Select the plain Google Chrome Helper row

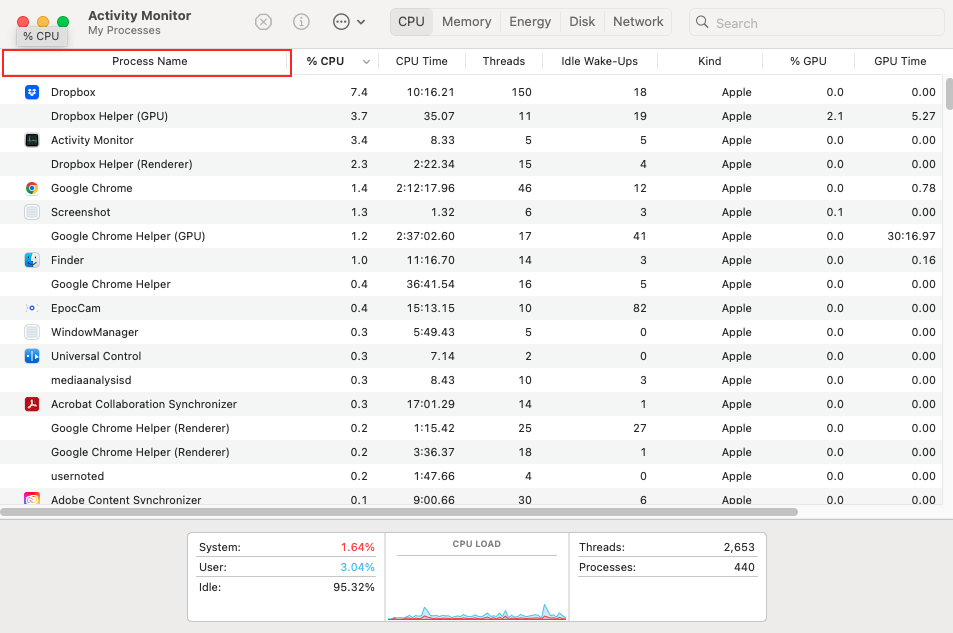[x=472, y=284]
